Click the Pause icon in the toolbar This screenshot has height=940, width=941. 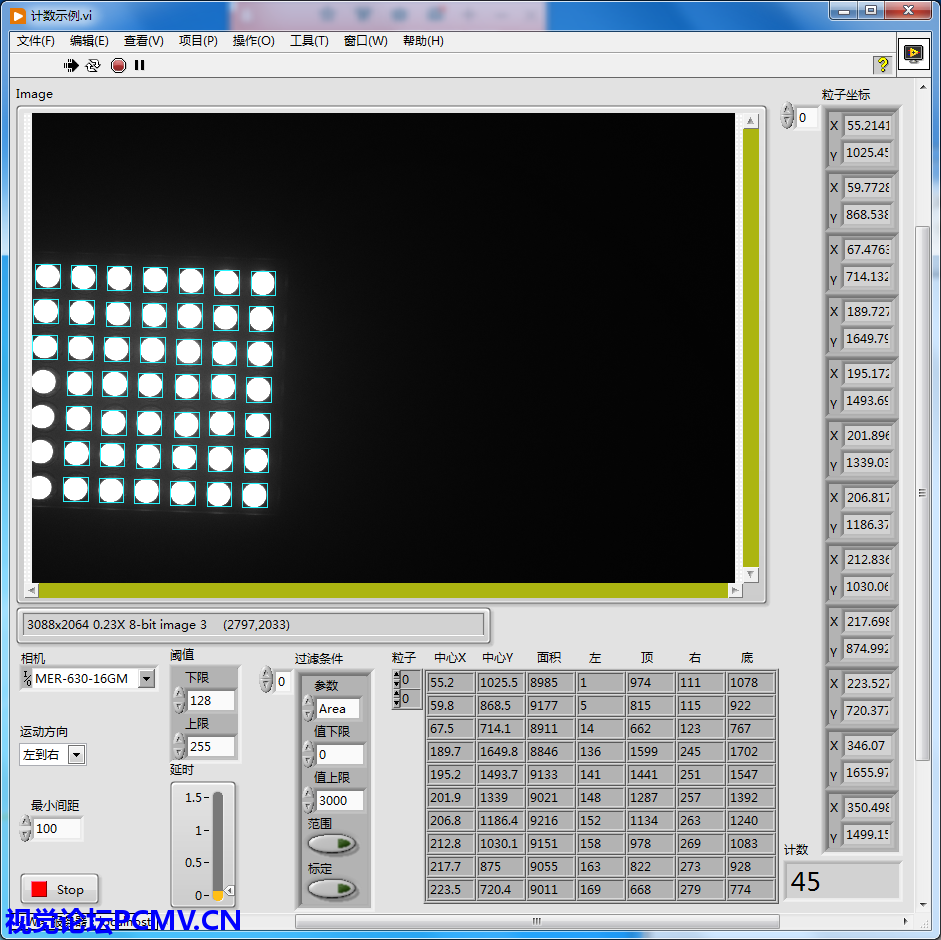[140, 65]
